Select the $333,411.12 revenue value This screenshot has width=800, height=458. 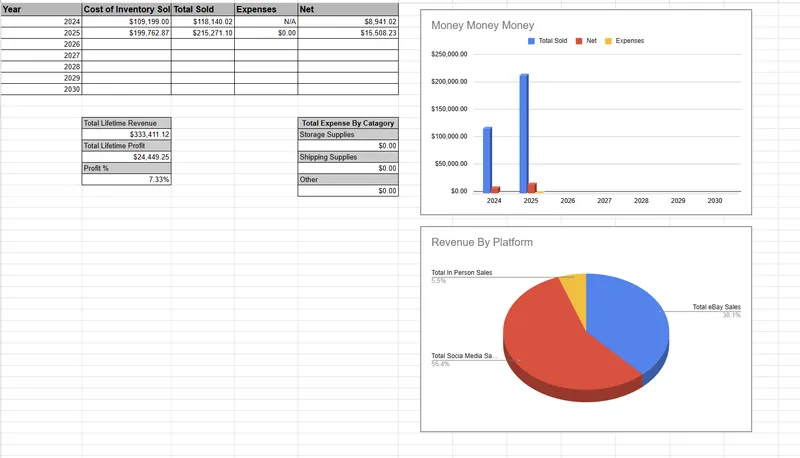127,134
